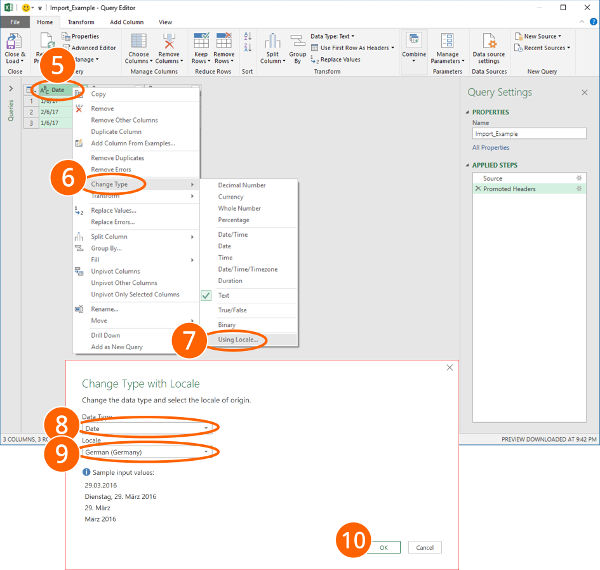Sort ascending using the A-Z icon
This screenshot has height=570, width=600.
248,36
